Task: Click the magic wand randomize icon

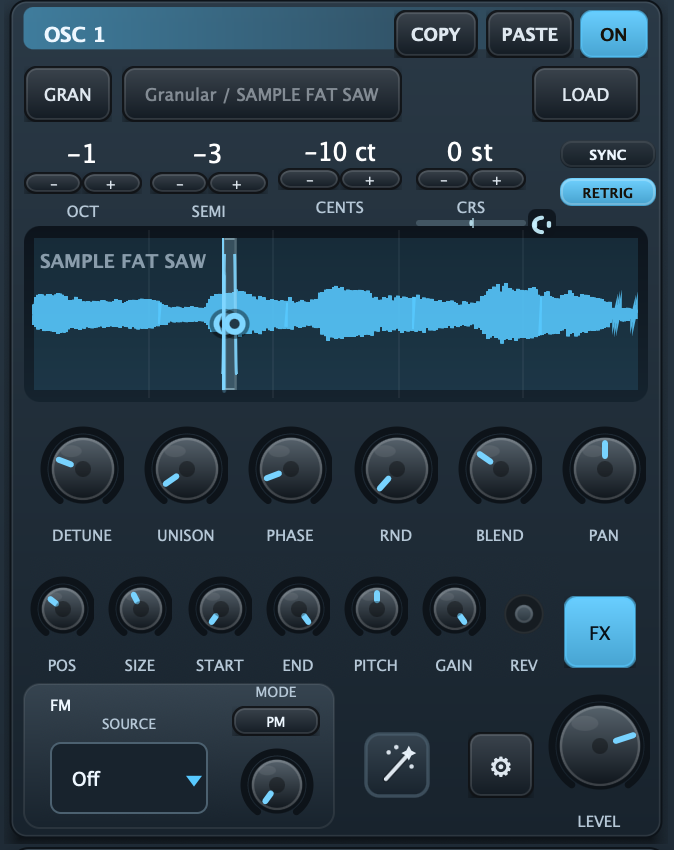Action: tap(397, 765)
